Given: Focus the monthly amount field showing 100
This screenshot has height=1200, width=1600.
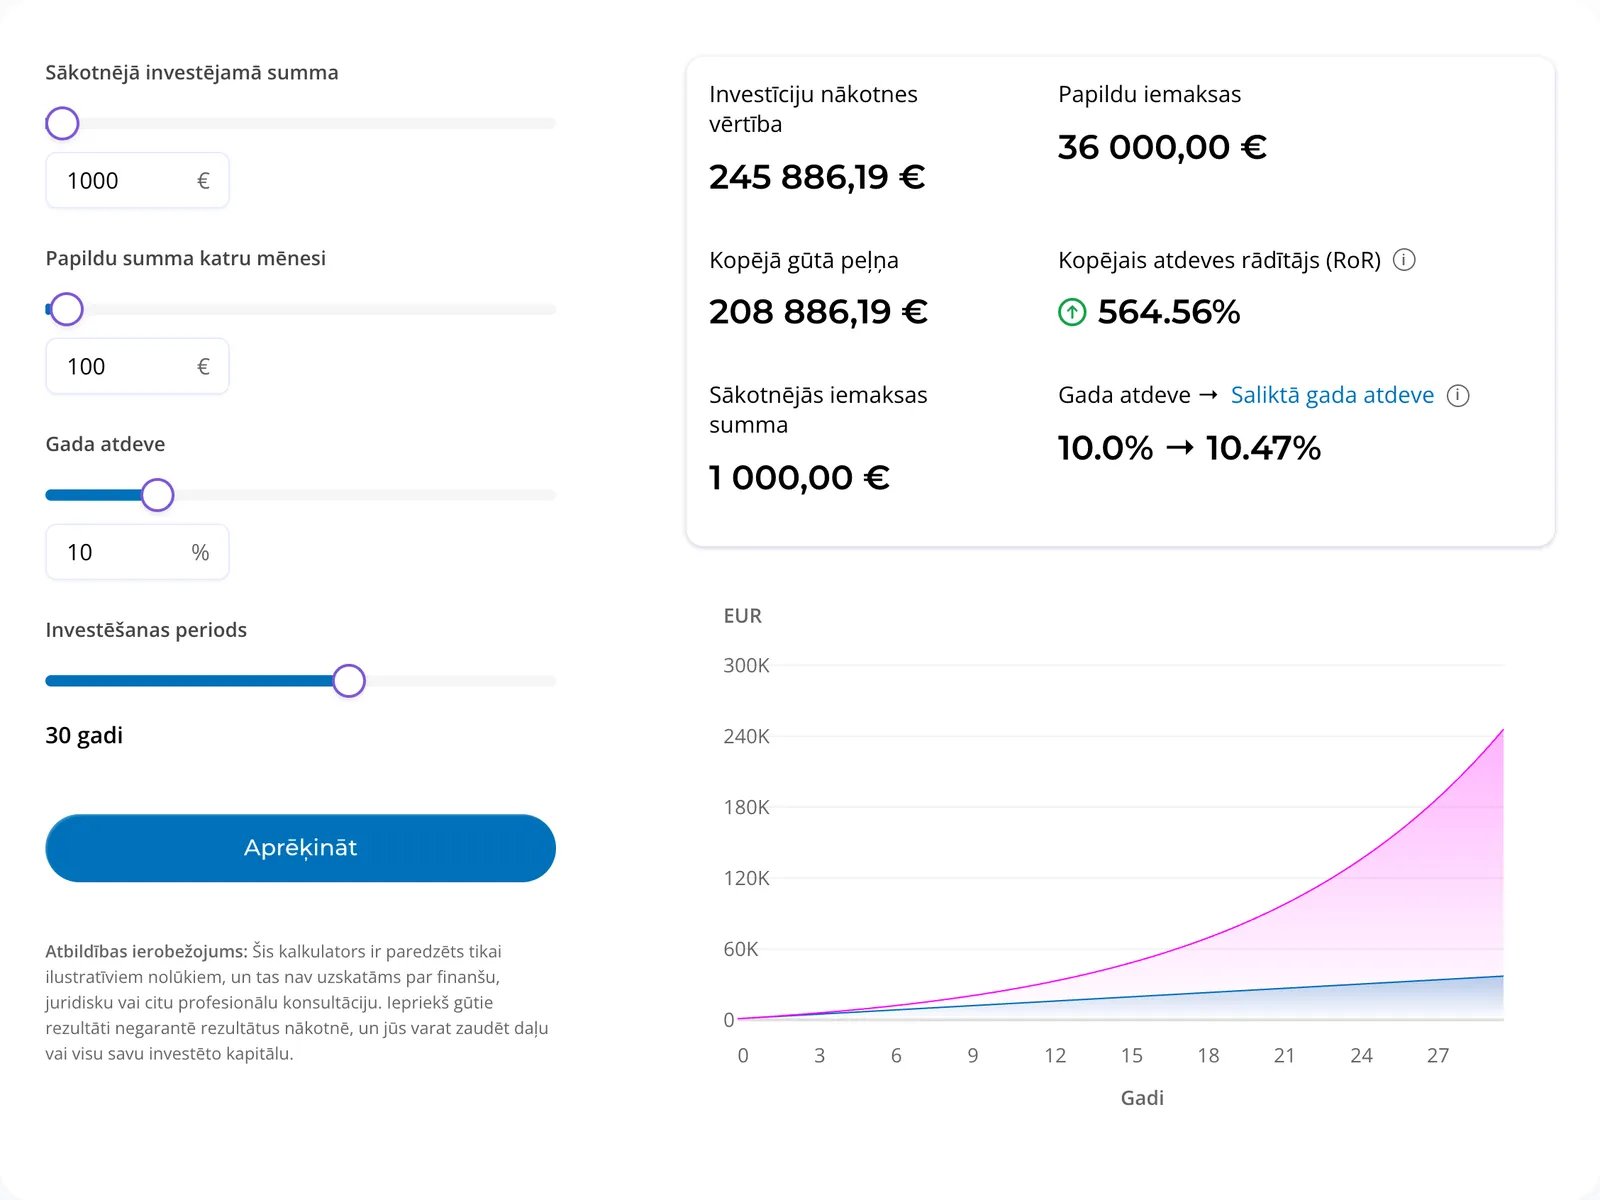Looking at the screenshot, I should tap(137, 366).
